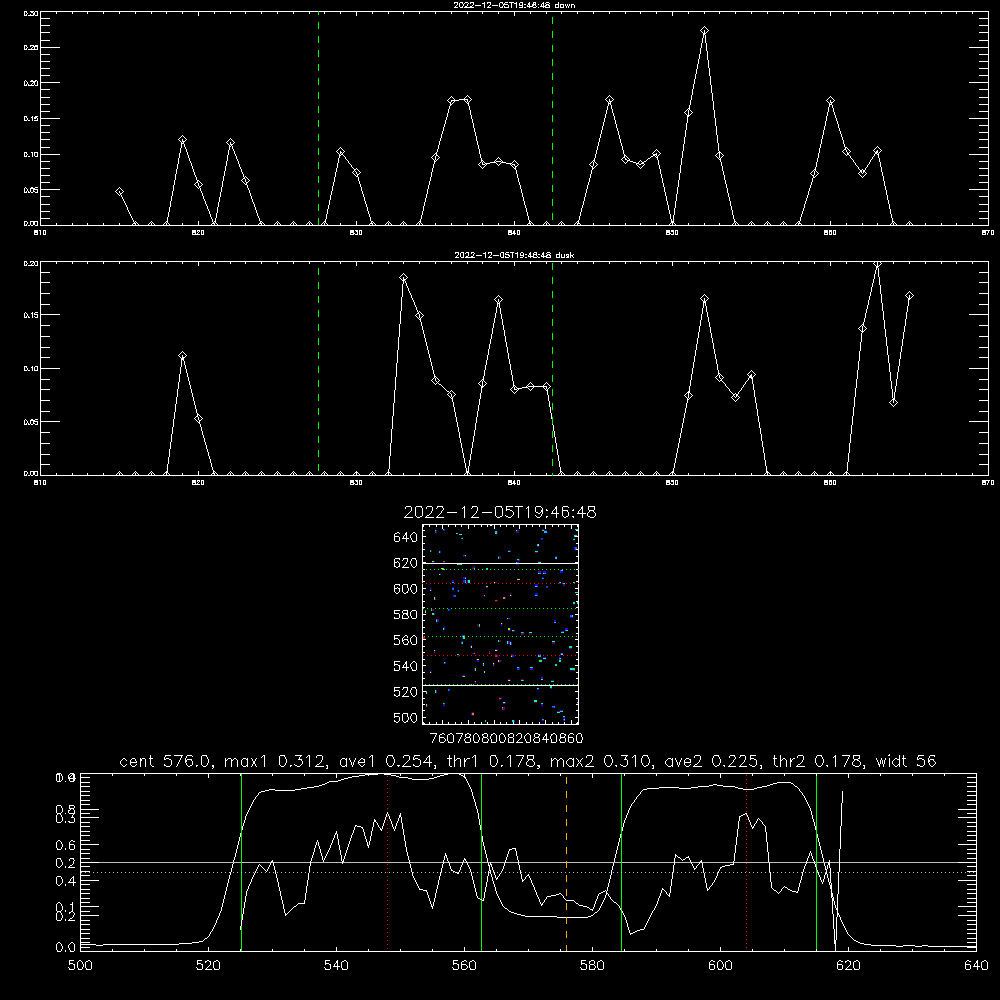Click the bottom plot x-axis label 560

click(x=464, y=966)
